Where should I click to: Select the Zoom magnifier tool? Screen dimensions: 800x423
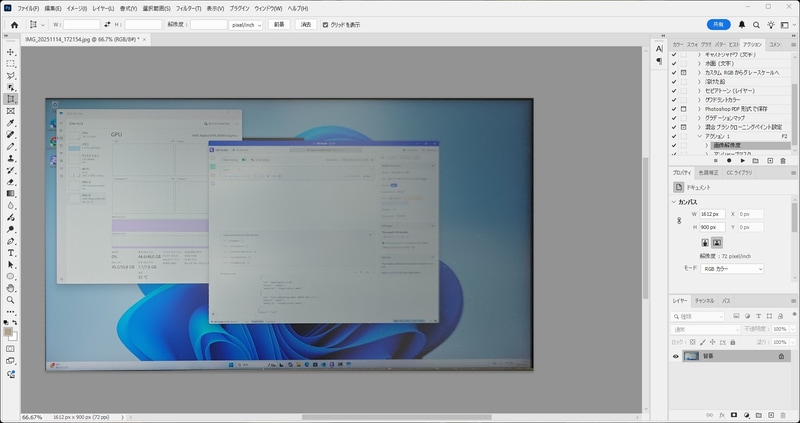click(x=10, y=300)
